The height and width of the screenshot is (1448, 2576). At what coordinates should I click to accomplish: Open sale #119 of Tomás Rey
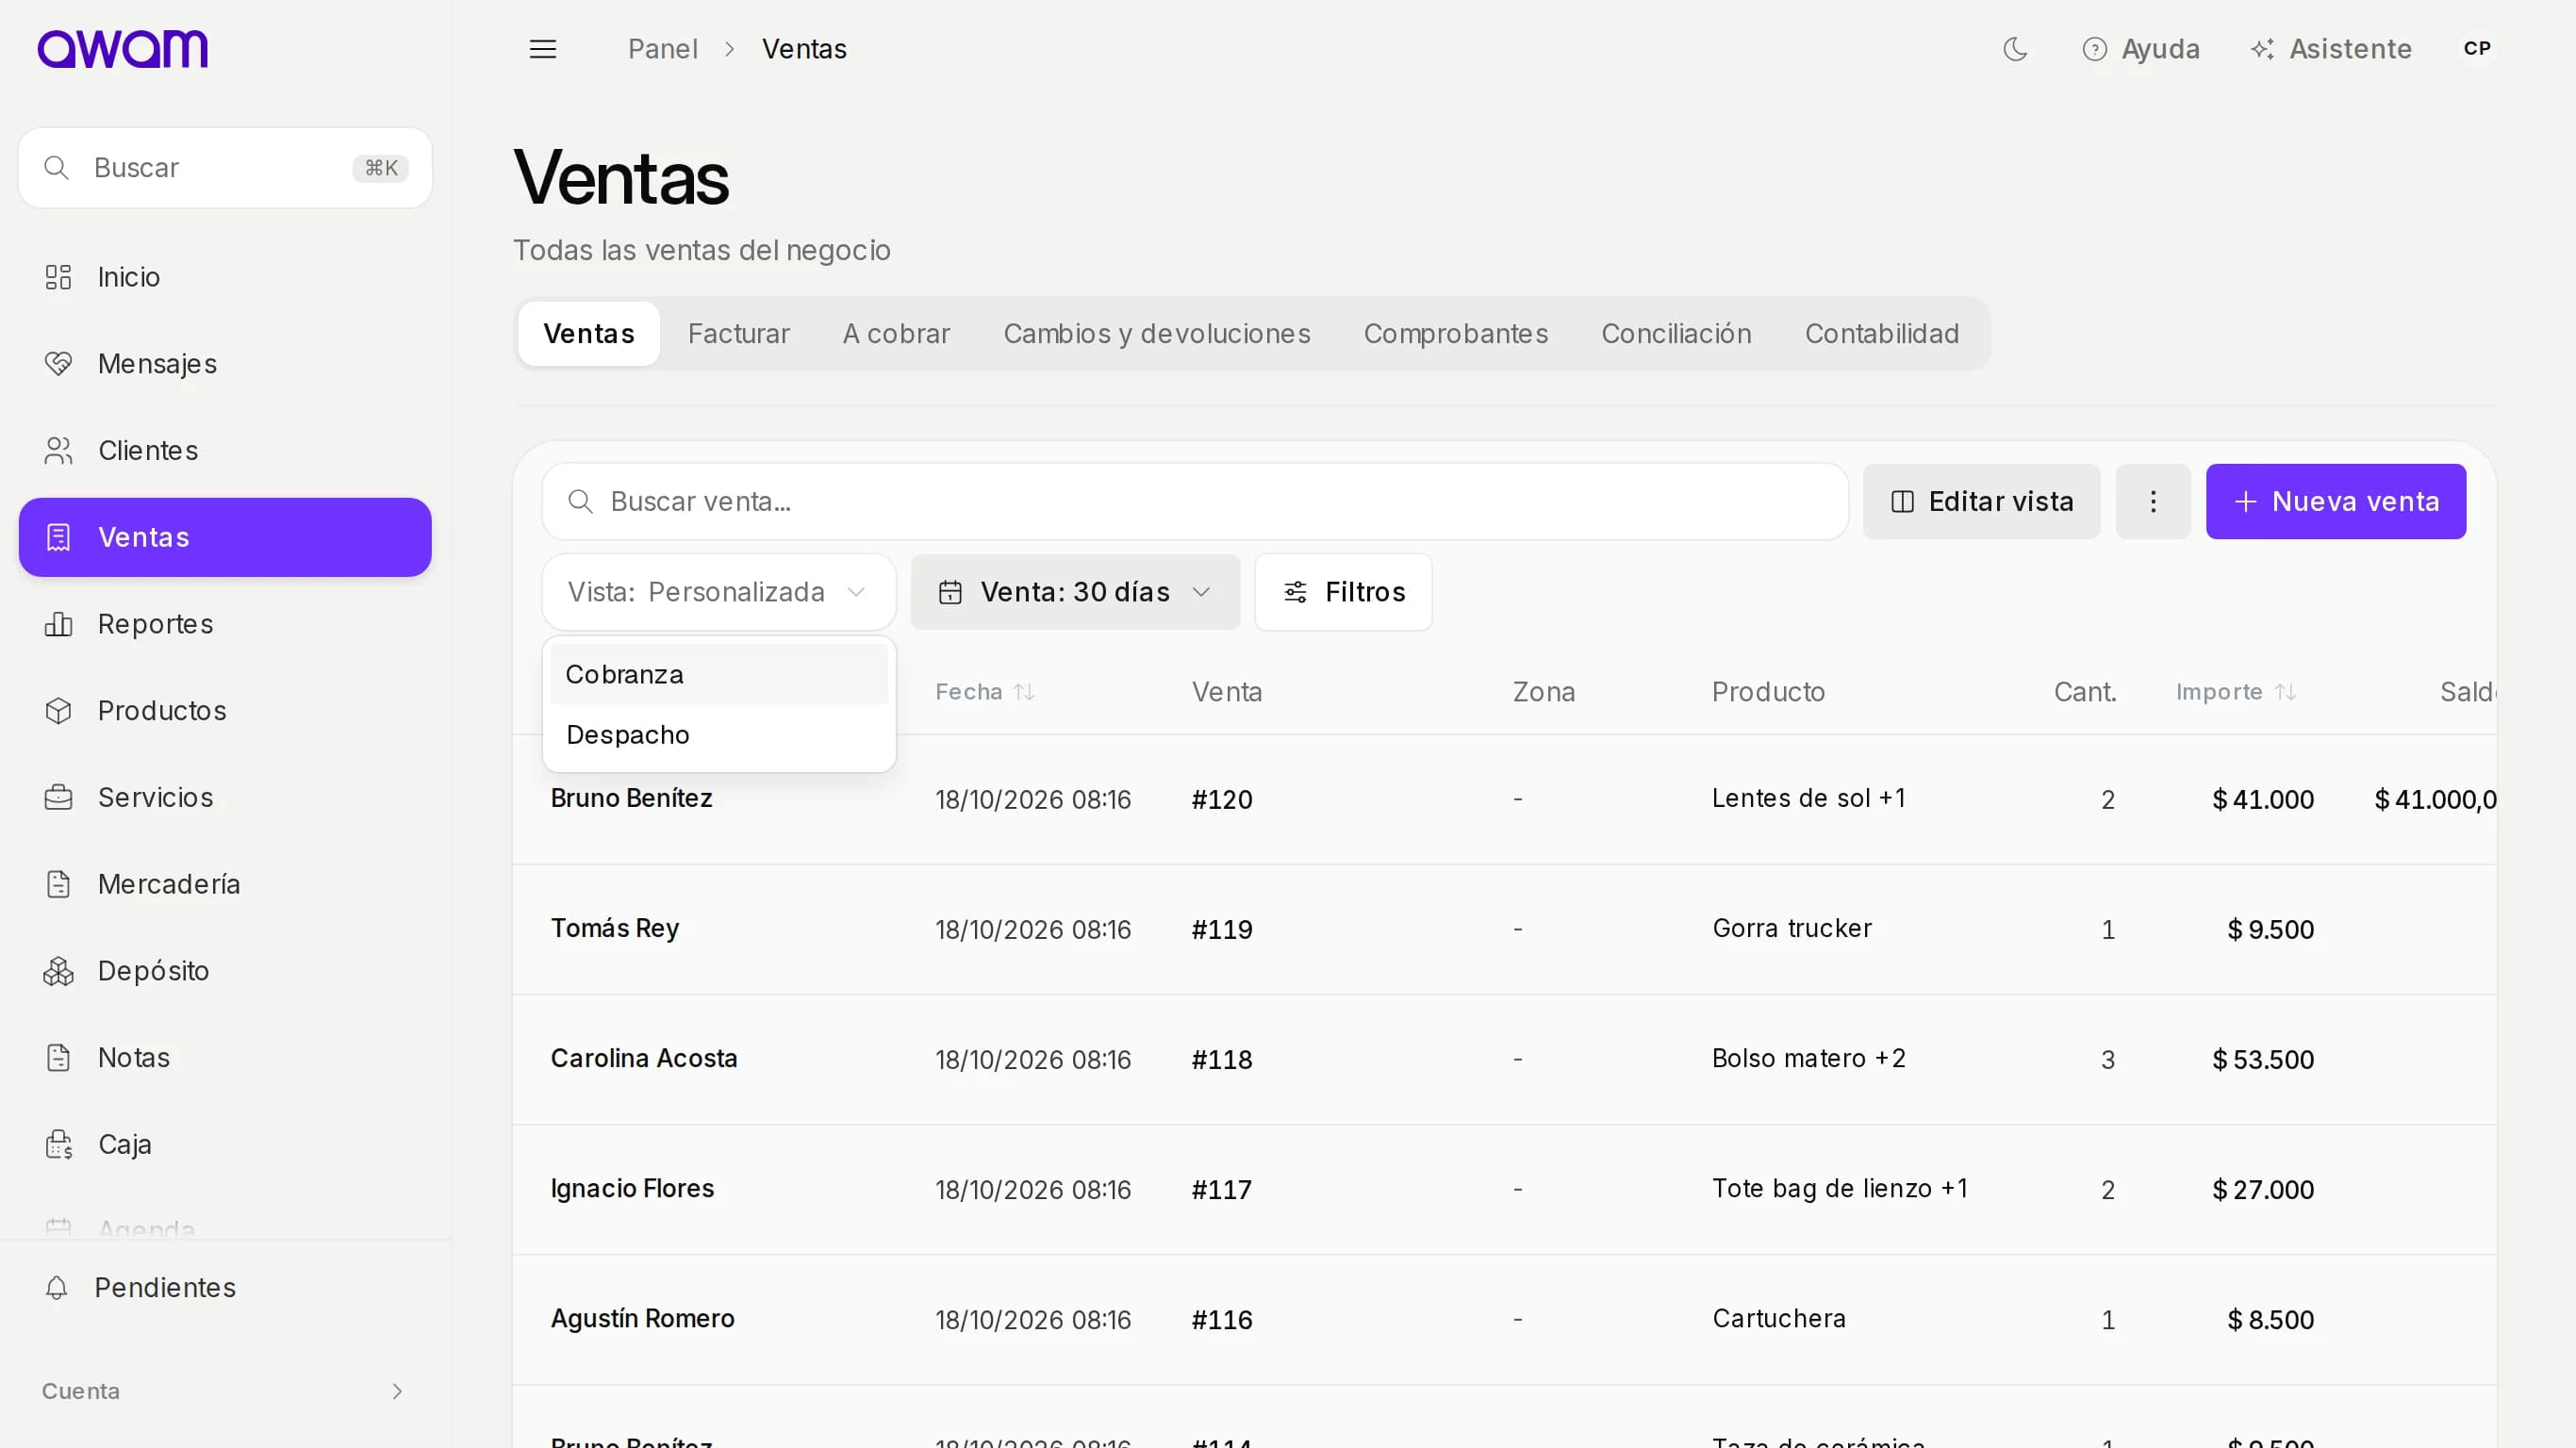[1221, 930]
